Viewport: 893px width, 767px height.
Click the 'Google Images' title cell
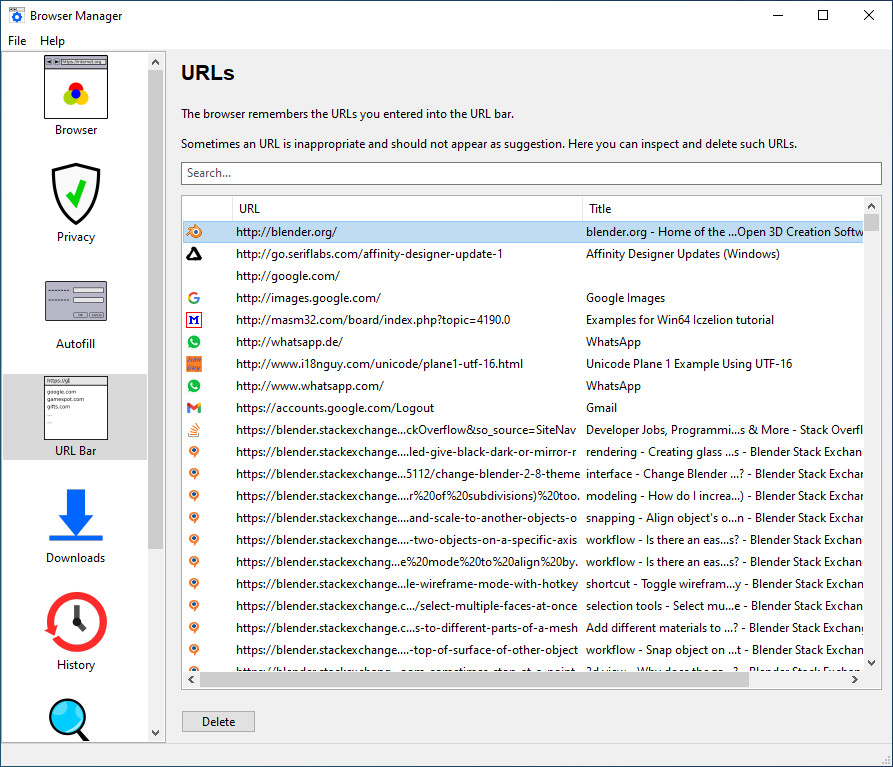(625, 298)
